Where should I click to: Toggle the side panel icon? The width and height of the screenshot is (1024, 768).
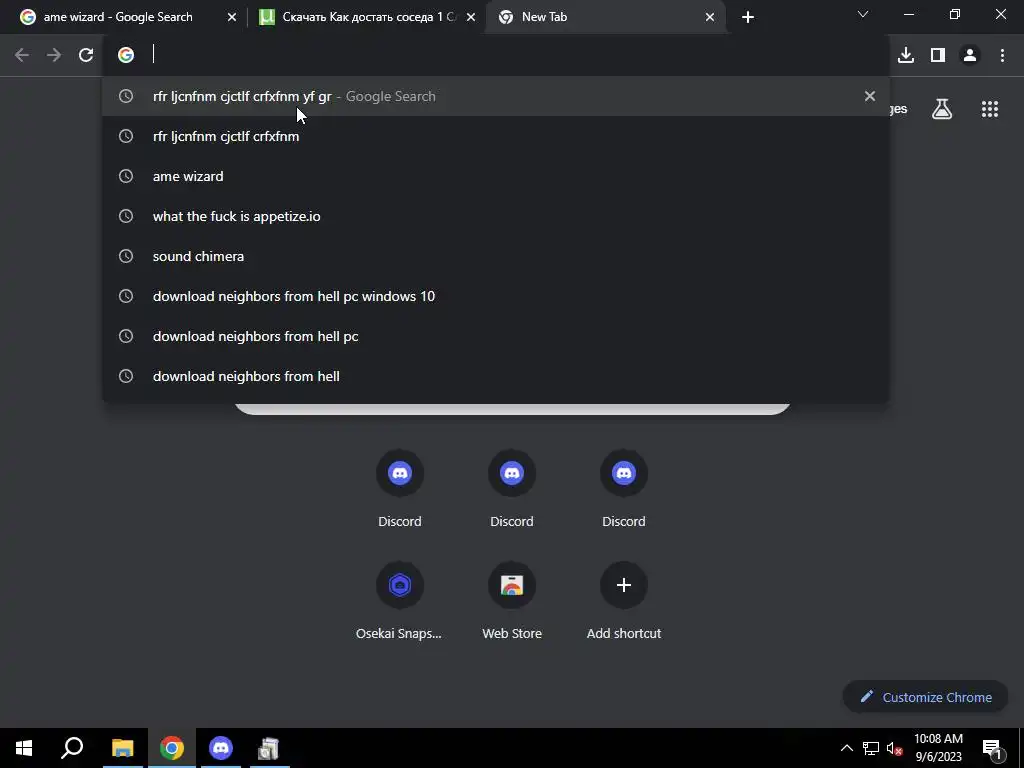pos(938,55)
